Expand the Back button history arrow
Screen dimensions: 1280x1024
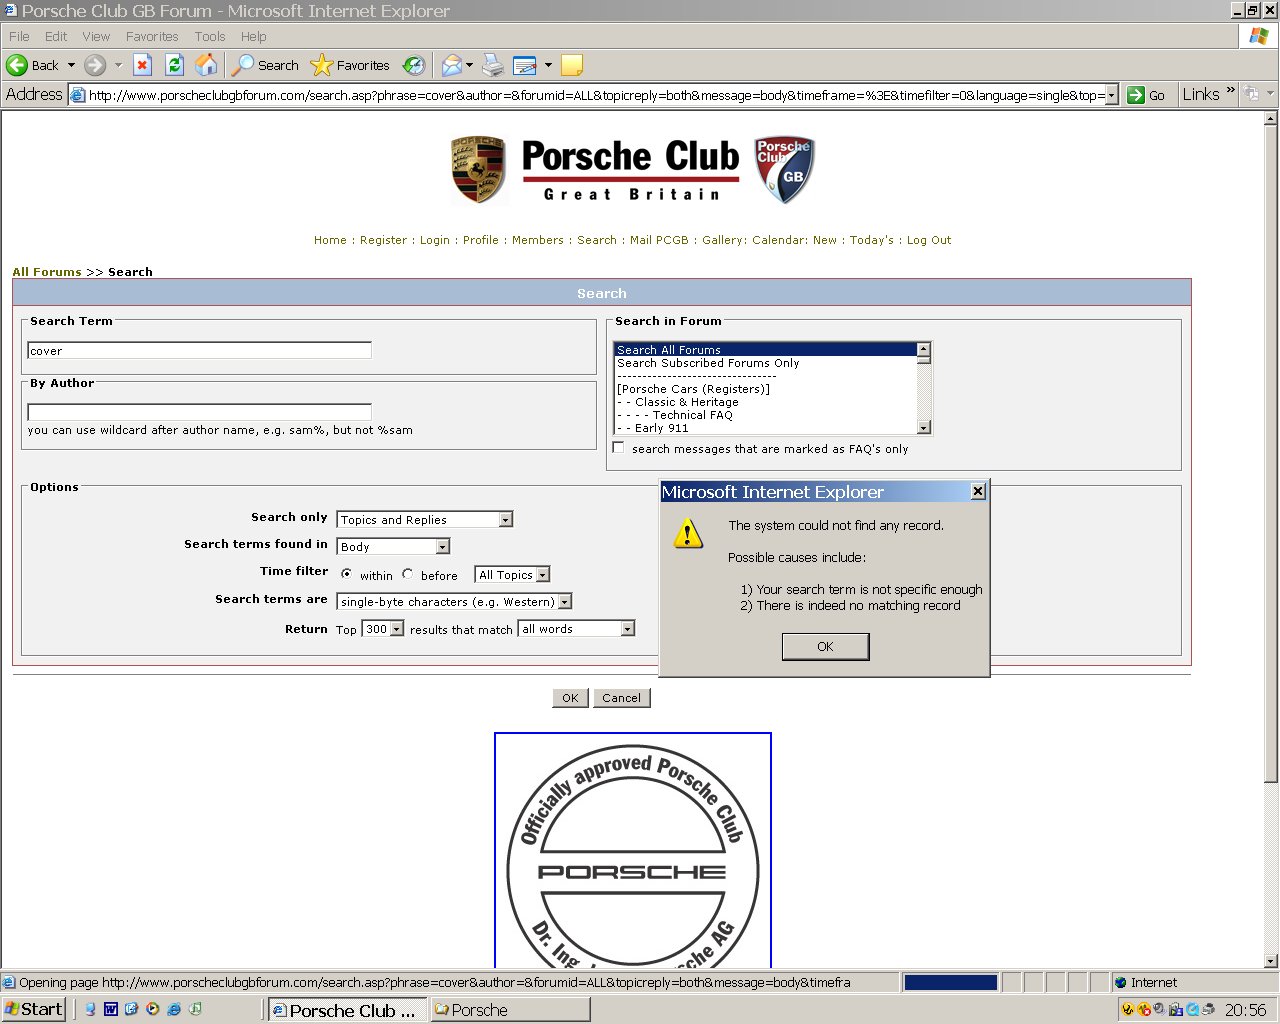(71, 65)
